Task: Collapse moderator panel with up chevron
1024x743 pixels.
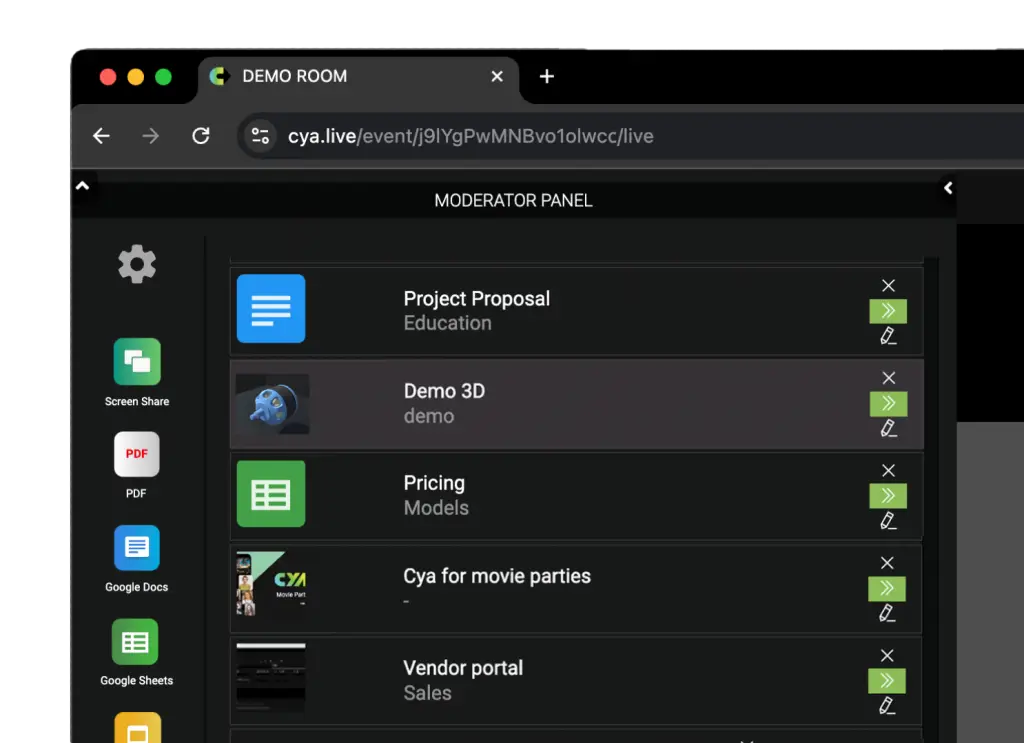Action: tap(82, 186)
